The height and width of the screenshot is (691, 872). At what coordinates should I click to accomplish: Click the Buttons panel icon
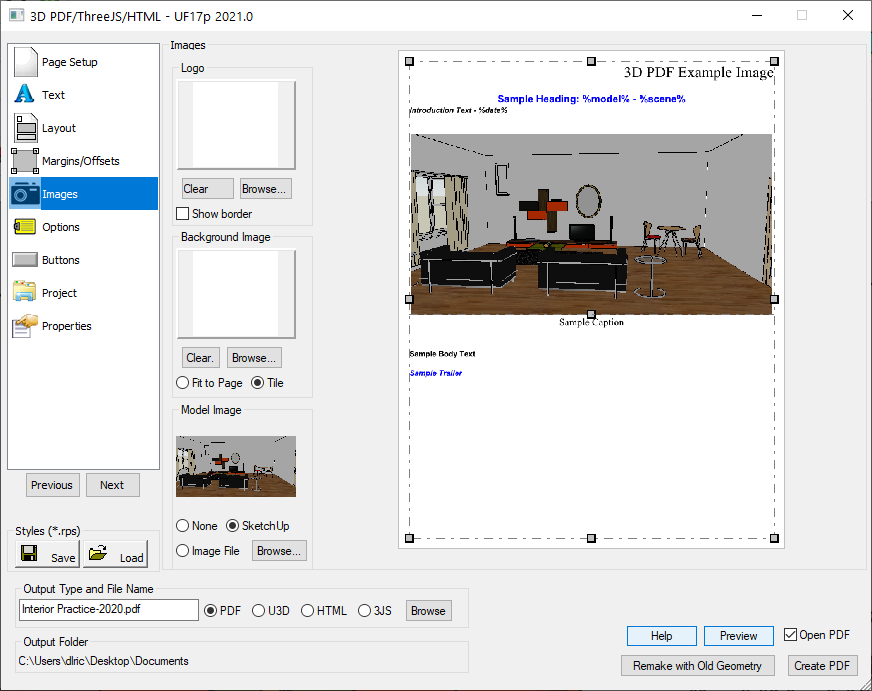click(25, 259)
